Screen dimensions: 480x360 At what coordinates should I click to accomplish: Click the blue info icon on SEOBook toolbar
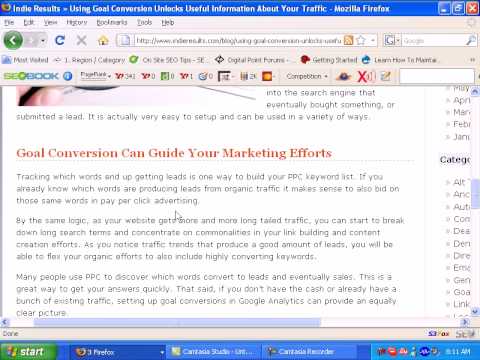click(x=68, y=76)
